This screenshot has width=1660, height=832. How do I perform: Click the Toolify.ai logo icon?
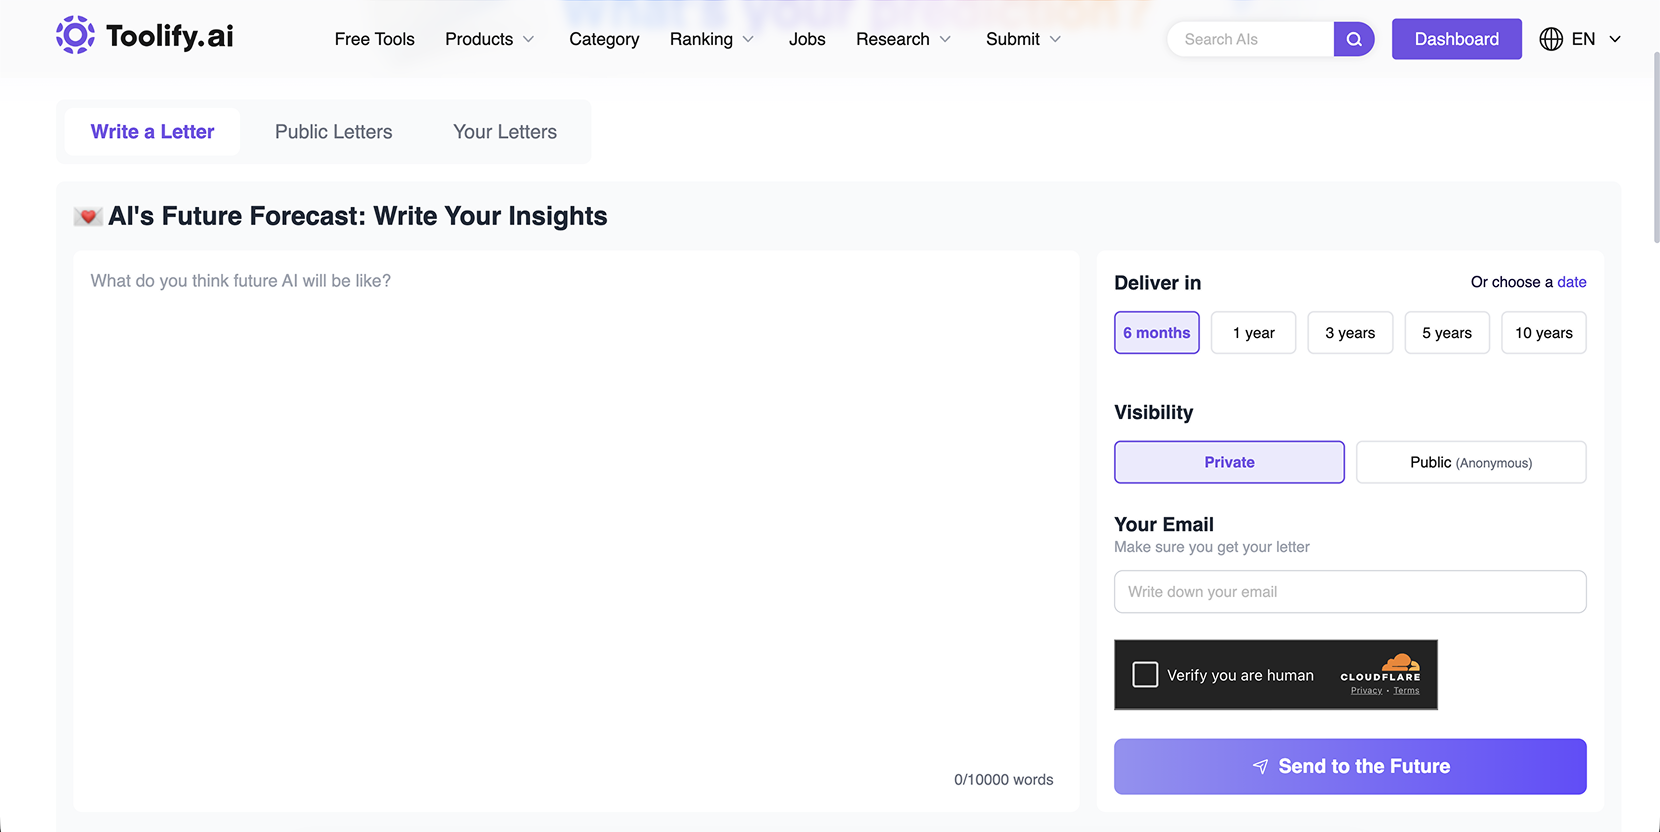coord(75,36)
